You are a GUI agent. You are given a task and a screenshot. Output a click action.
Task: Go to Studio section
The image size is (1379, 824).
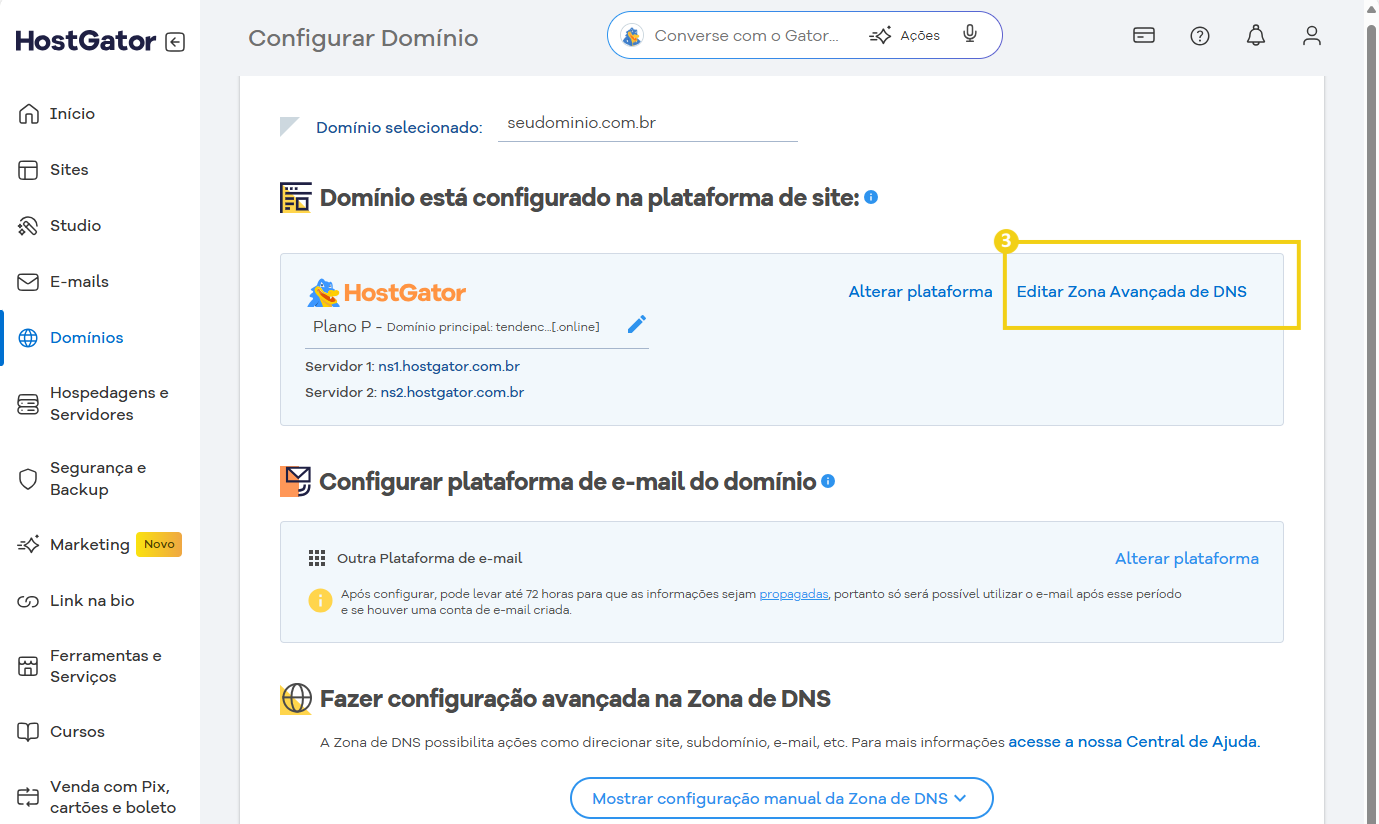(x=75, y=226)
